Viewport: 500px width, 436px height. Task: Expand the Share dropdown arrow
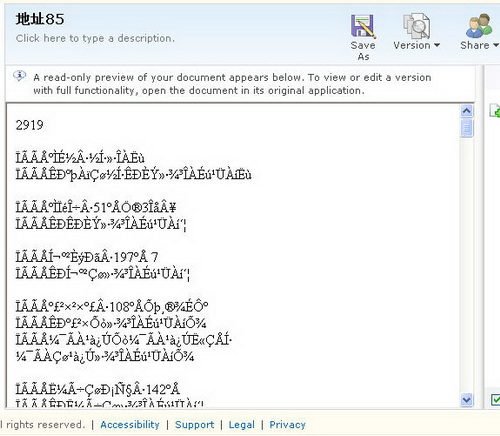(x=496, y=45)
